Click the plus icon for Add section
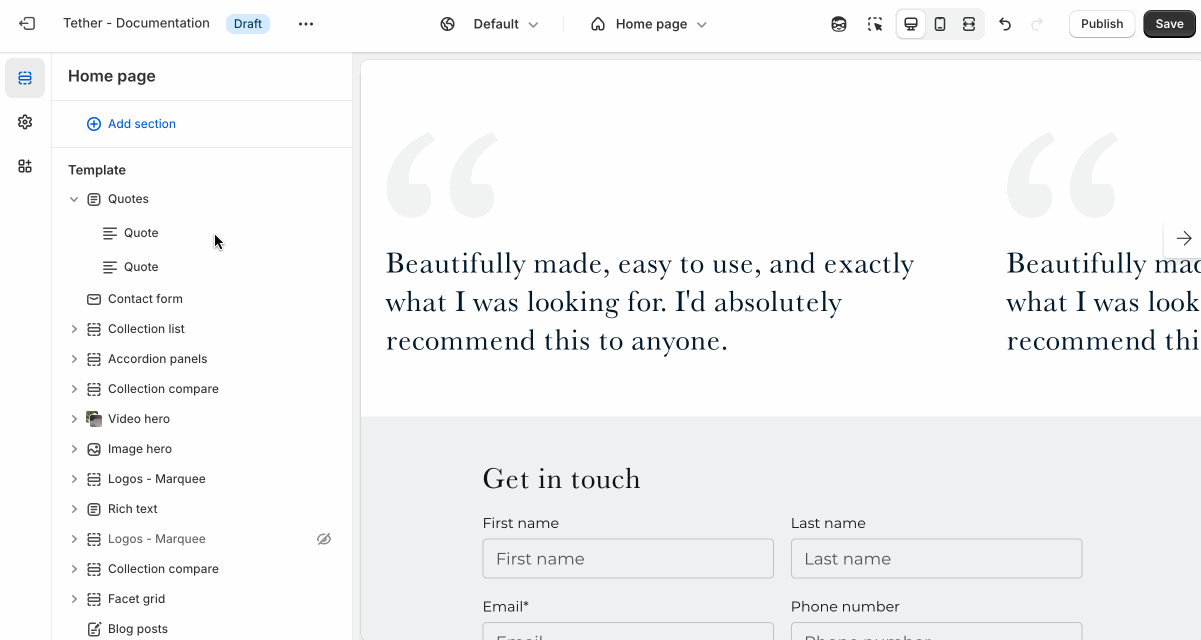Viewport: 1201px width, 640px height. [94, 124]
